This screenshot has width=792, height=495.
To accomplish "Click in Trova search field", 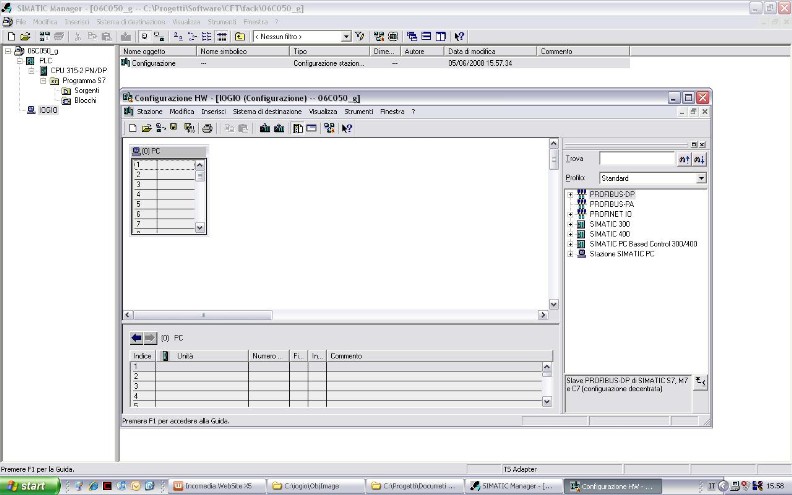I will pos(637,159).
